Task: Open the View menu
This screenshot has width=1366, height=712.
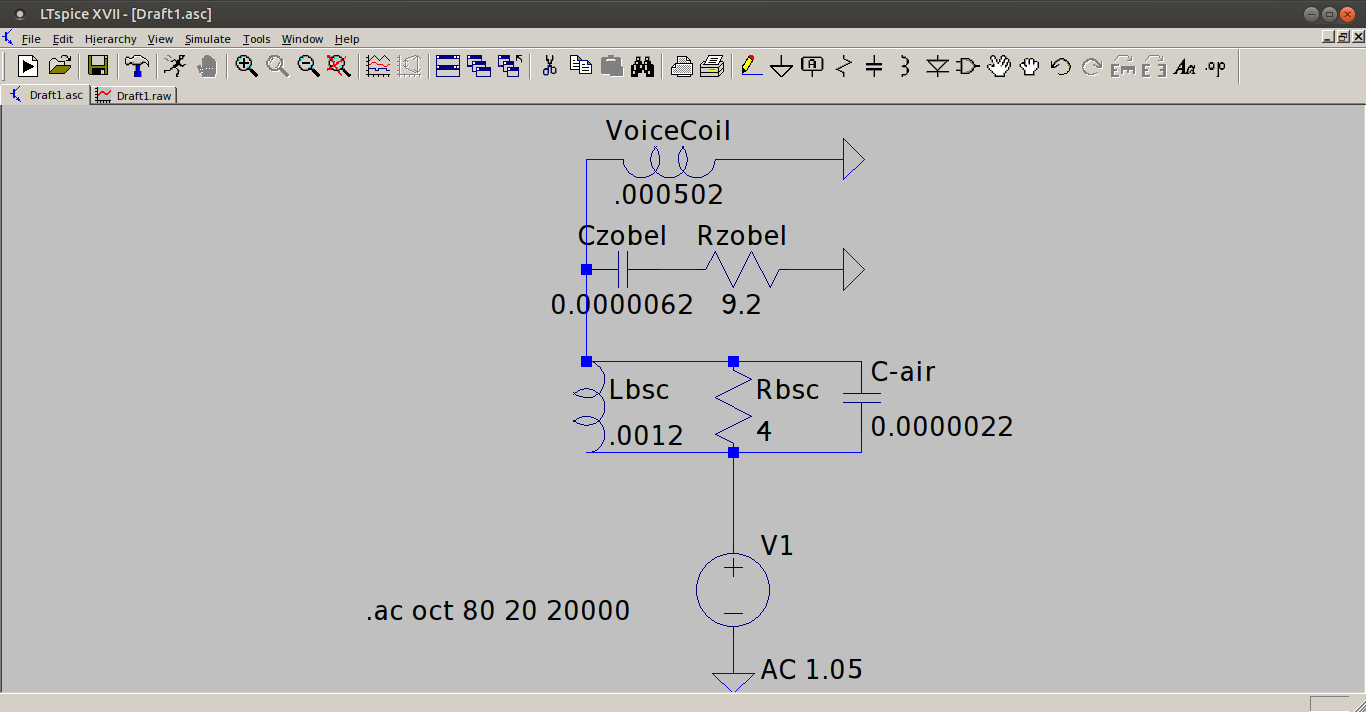Action: [160, 39]
